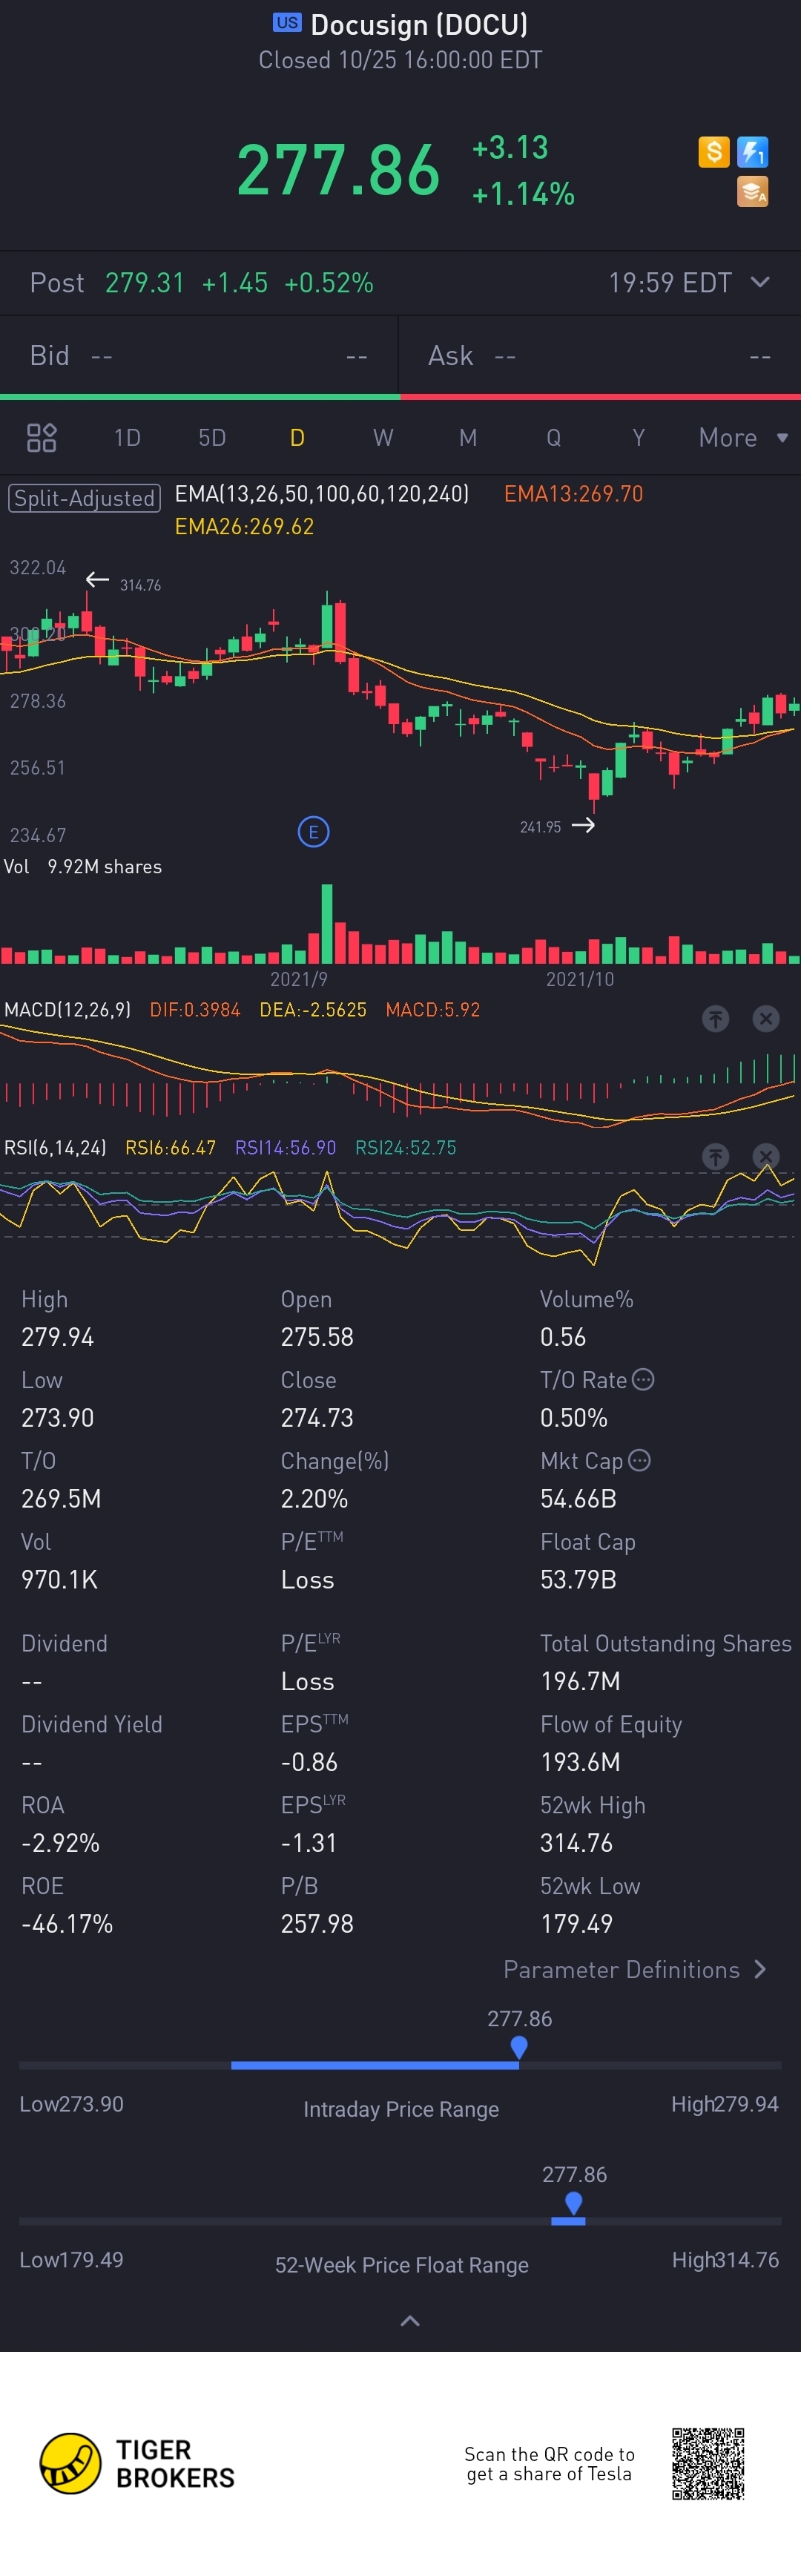Tap the orange stacked layers badge icon

click(x=752, y=191)
